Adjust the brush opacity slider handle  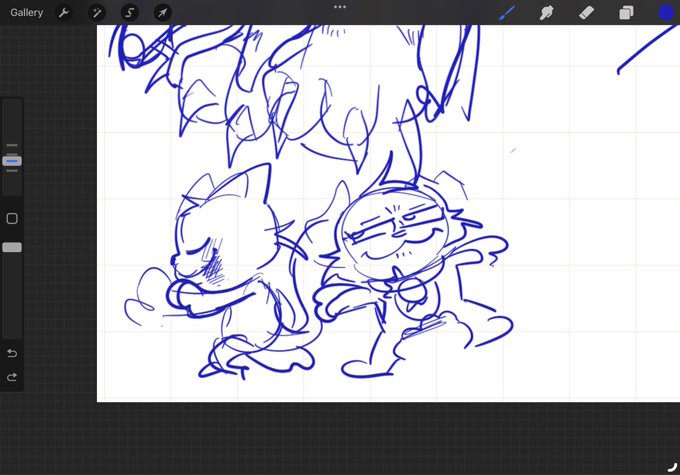12,247
